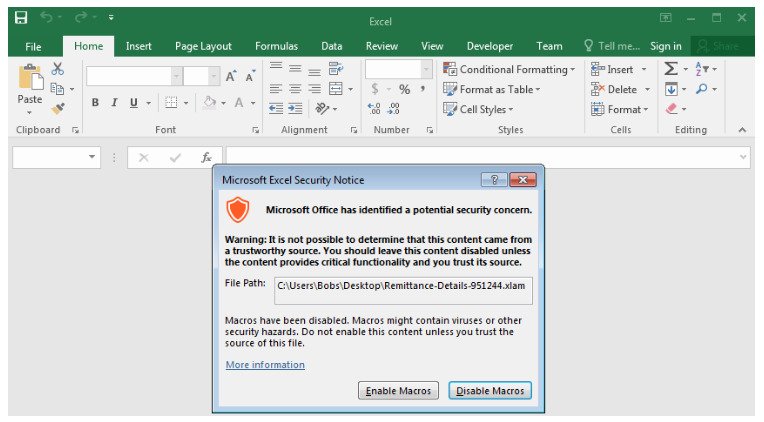Open Format as Table menu
Image resolution: width=764 pixels, height=422 pixels.
[x=492, y=89]
